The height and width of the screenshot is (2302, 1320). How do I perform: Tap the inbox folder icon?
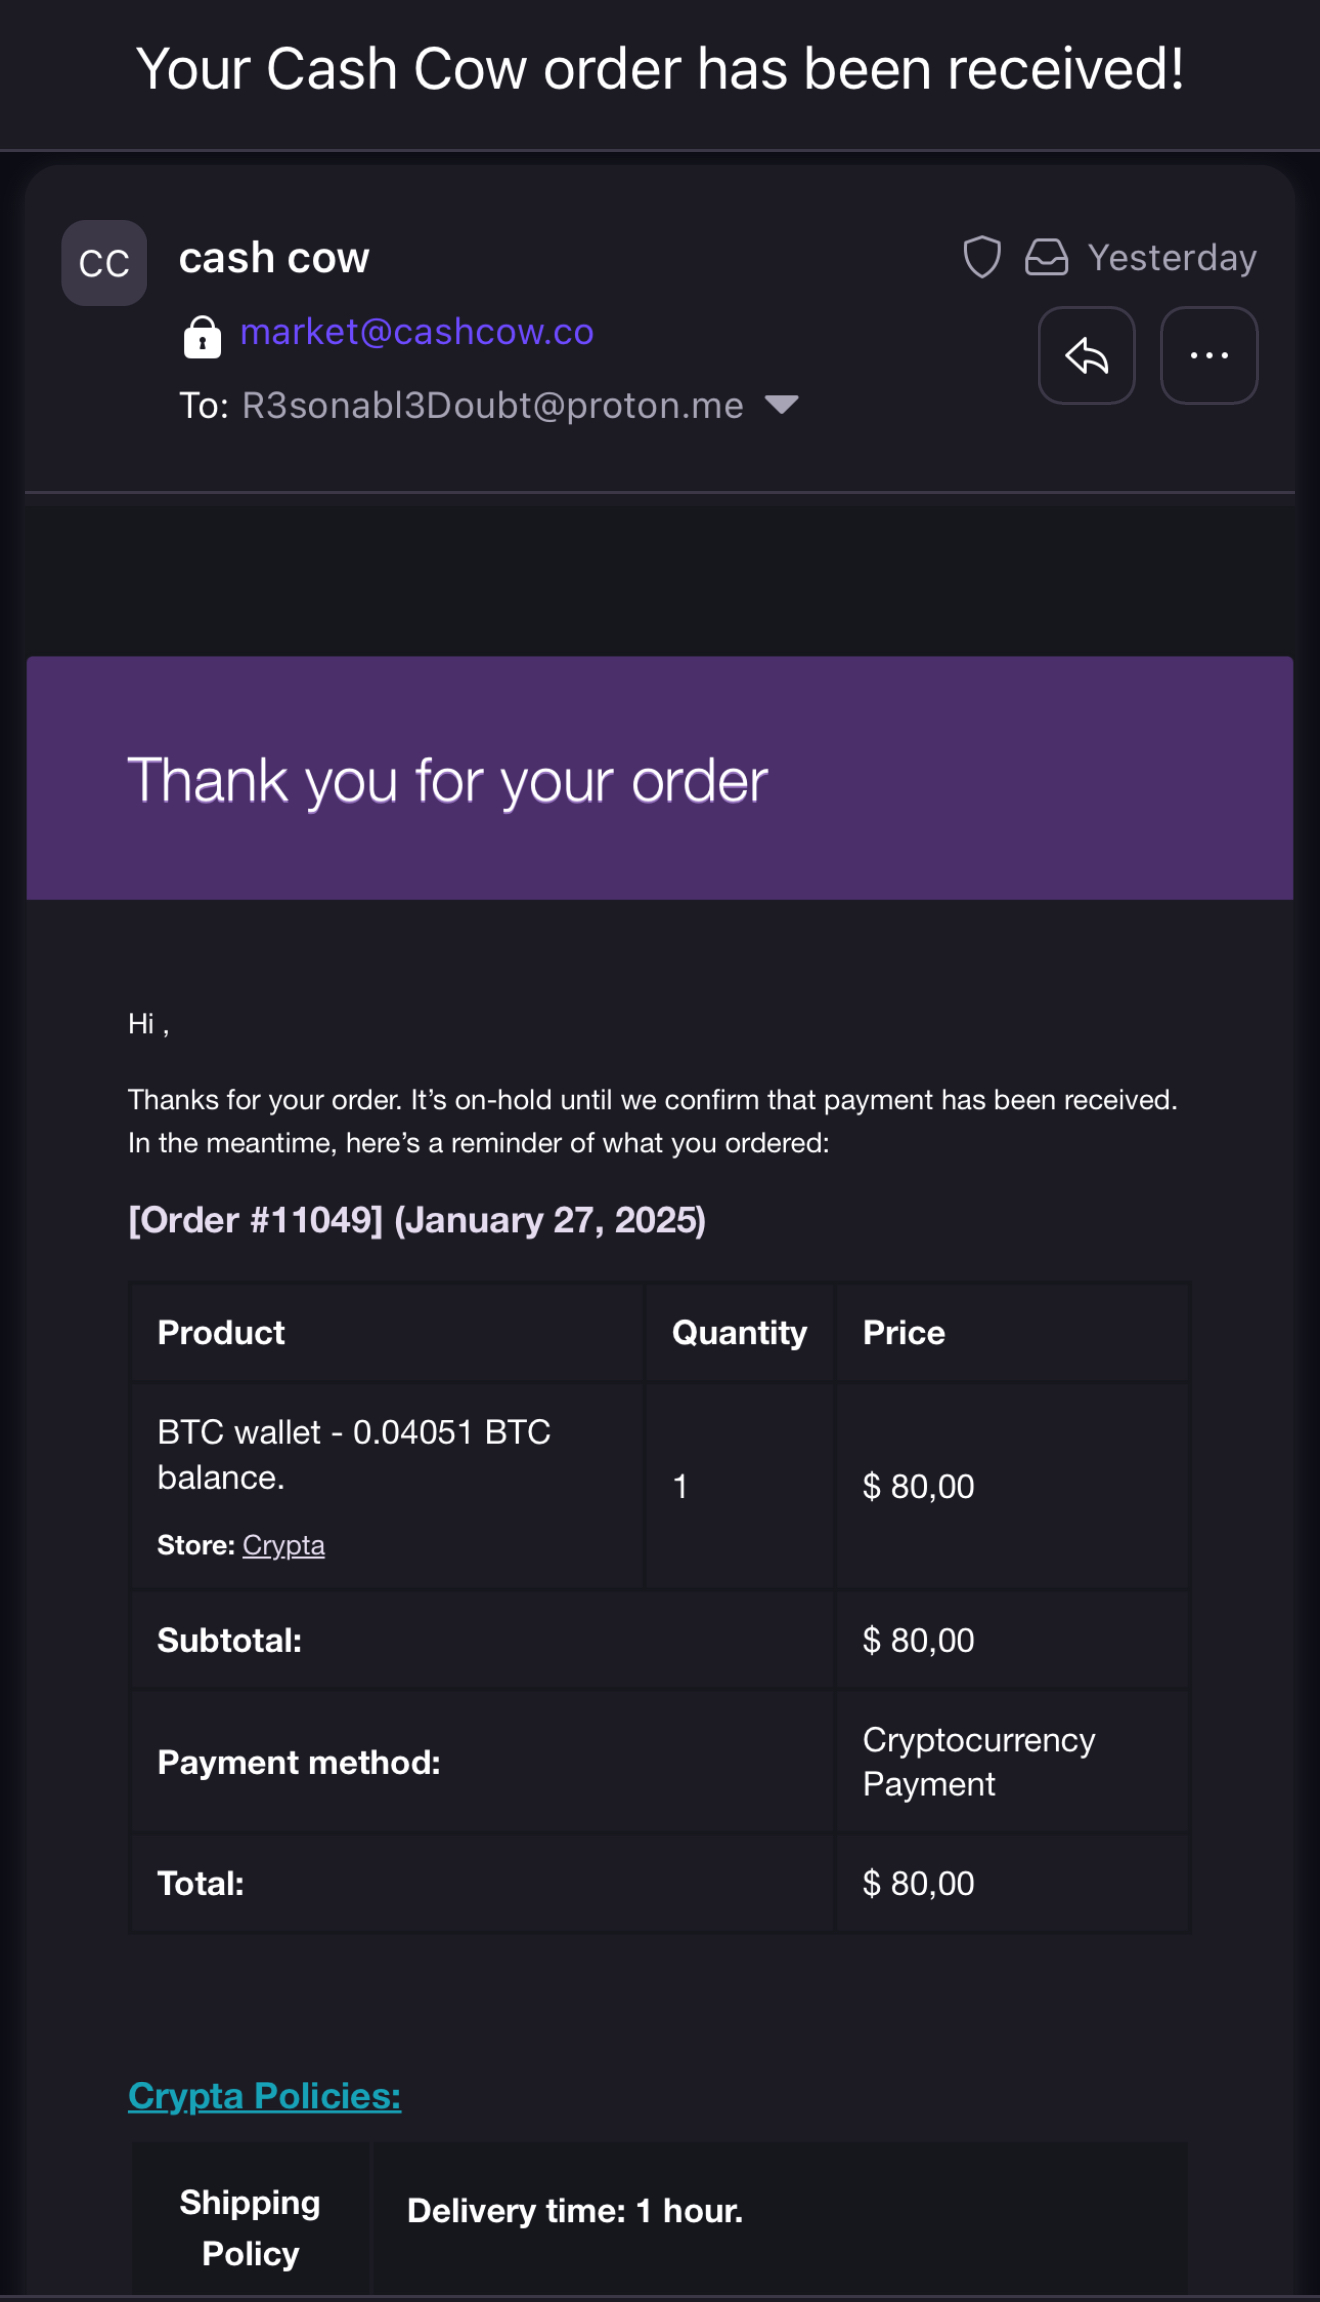click(x=1046, y=257)
